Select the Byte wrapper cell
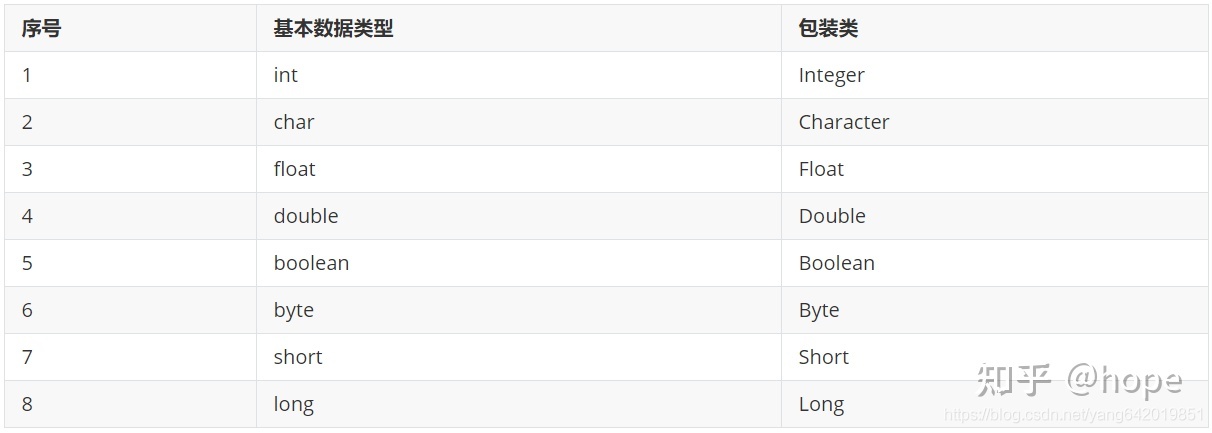The image size is (1212, 433). click(818, 310)
